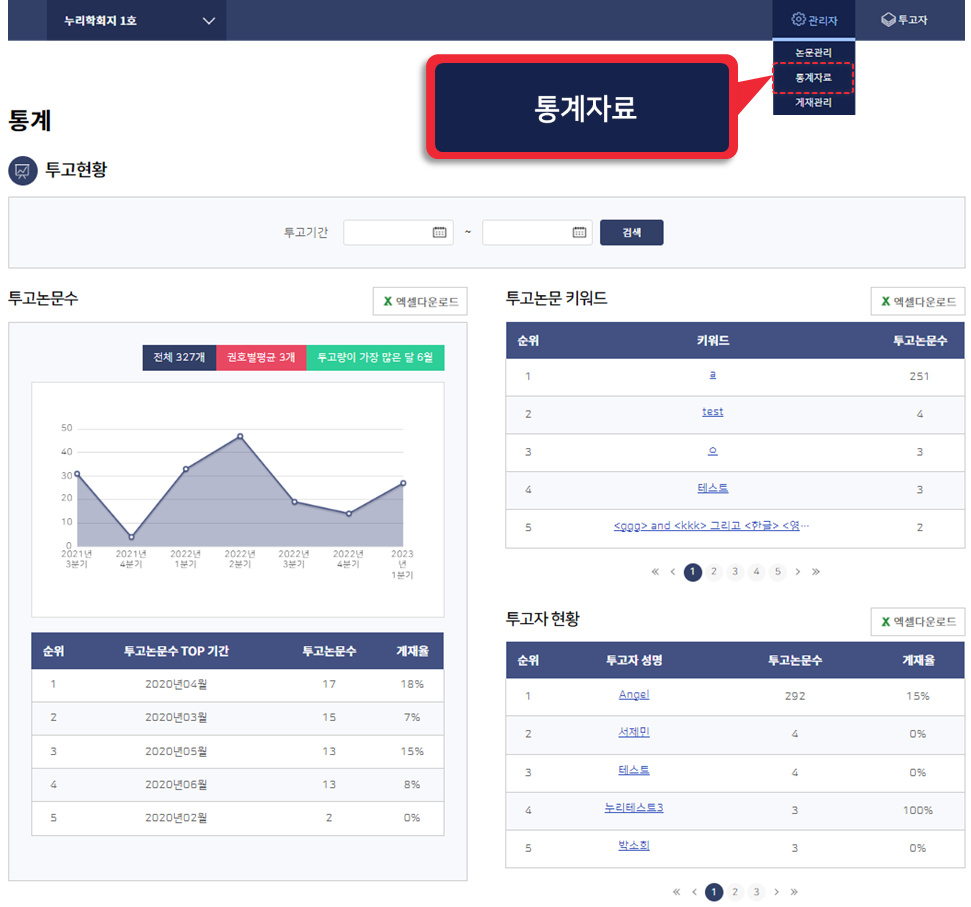This screenshot has width=971, height=907.
Task: Open the end date calendar icon
Action: [579, 233]
